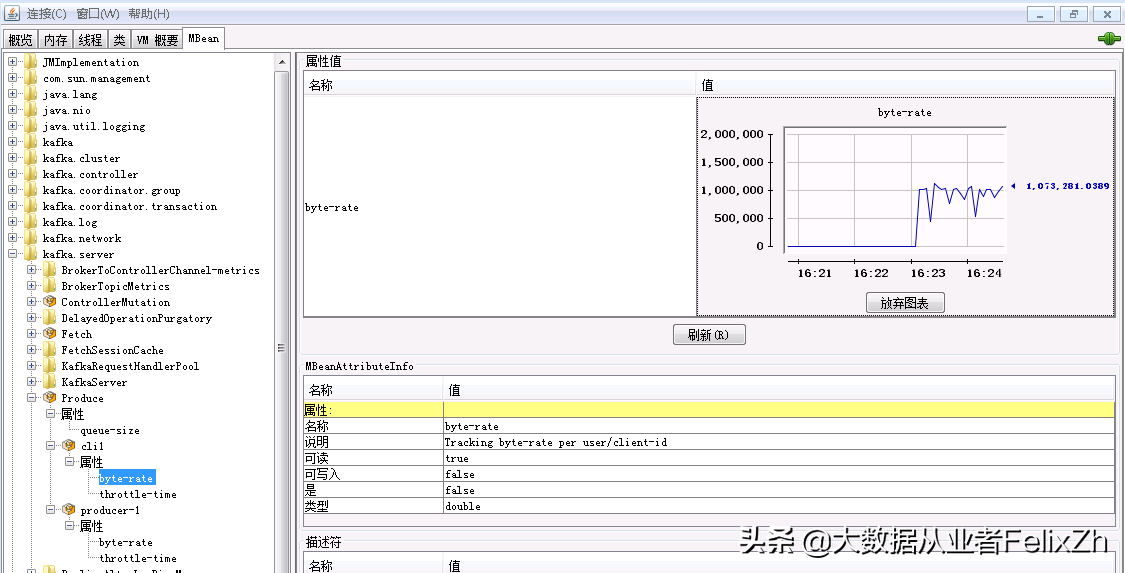Click the FetchSessionCache folder icon
This screenshot has height=573, width=1125.
[x=49, y=350]
